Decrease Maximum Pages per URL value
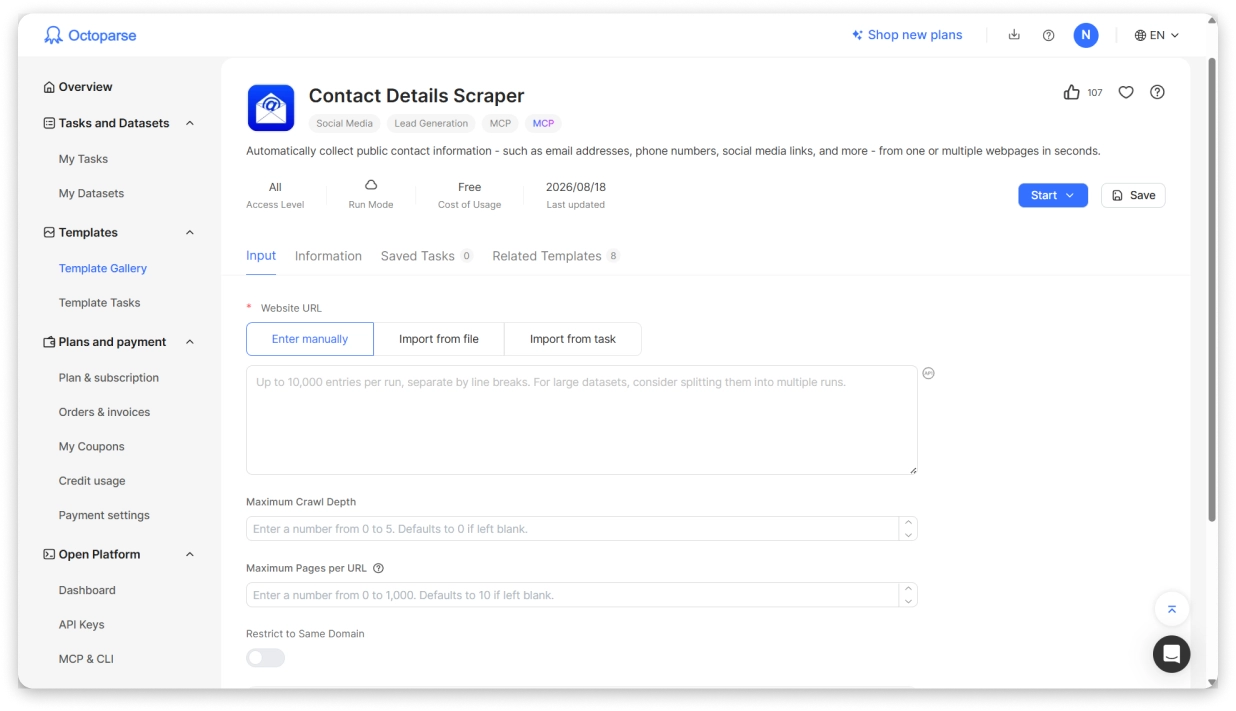This screenshot has width=1236, height=711. [908, 601]
